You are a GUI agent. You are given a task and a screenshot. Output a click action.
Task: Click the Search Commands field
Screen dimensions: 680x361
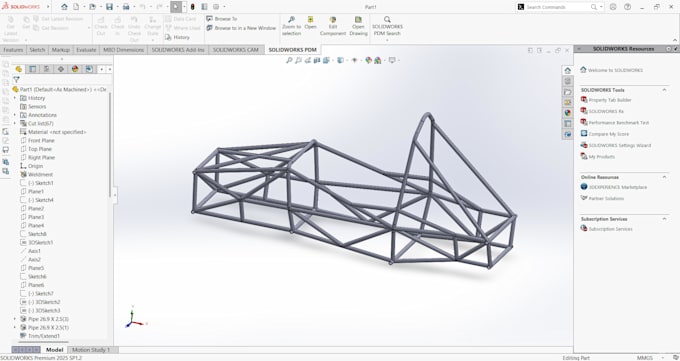pos(557,7)
